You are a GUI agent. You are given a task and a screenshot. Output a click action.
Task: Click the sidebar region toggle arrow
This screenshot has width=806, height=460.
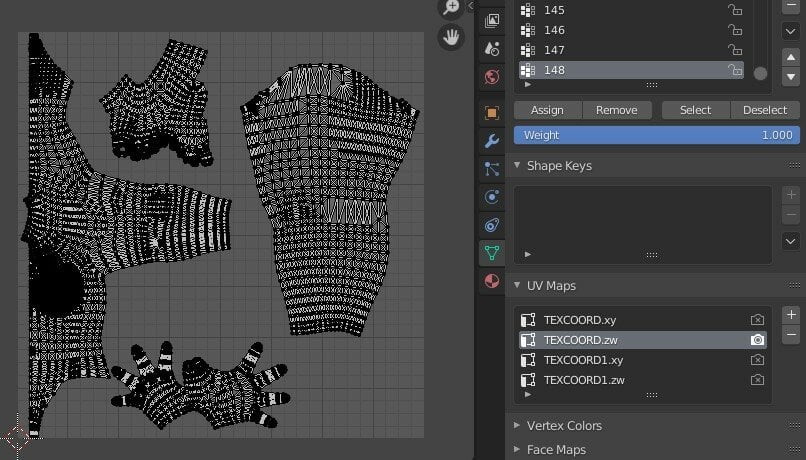(x=470, y=6)
